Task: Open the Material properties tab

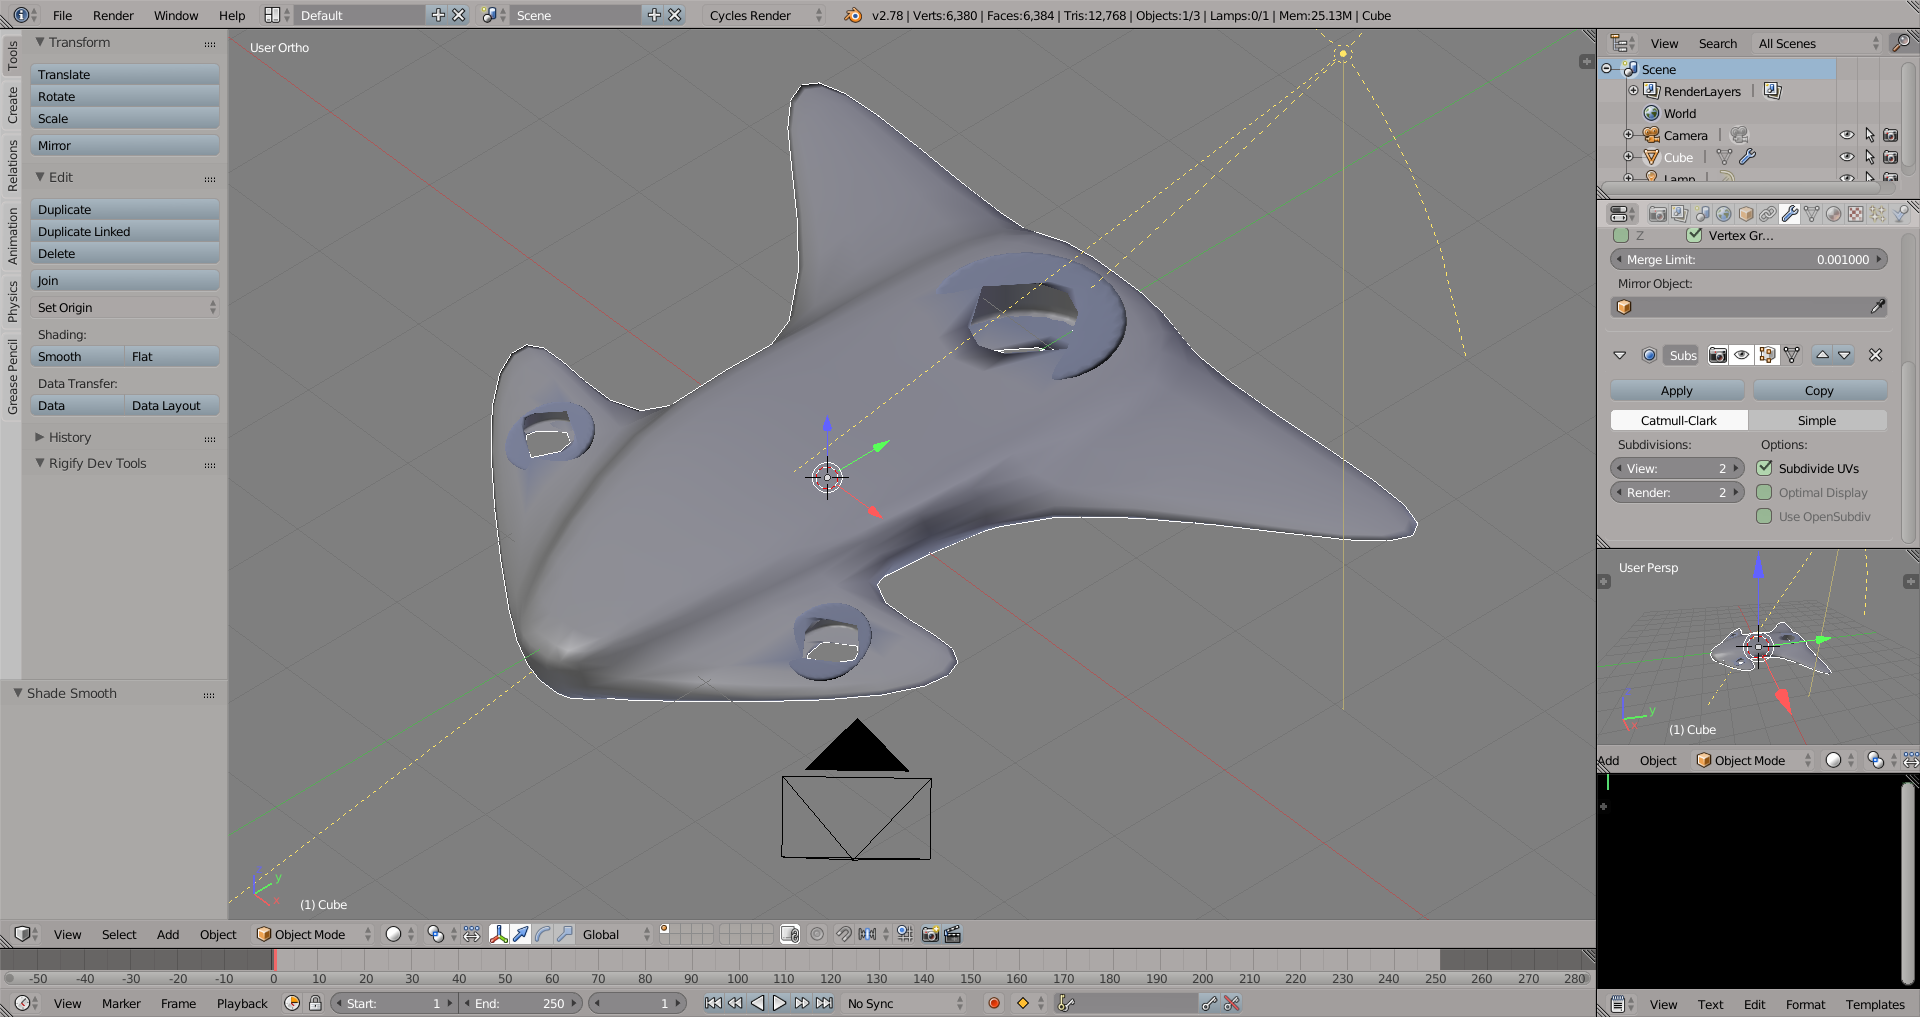Action: click(x=1833, y=214)
